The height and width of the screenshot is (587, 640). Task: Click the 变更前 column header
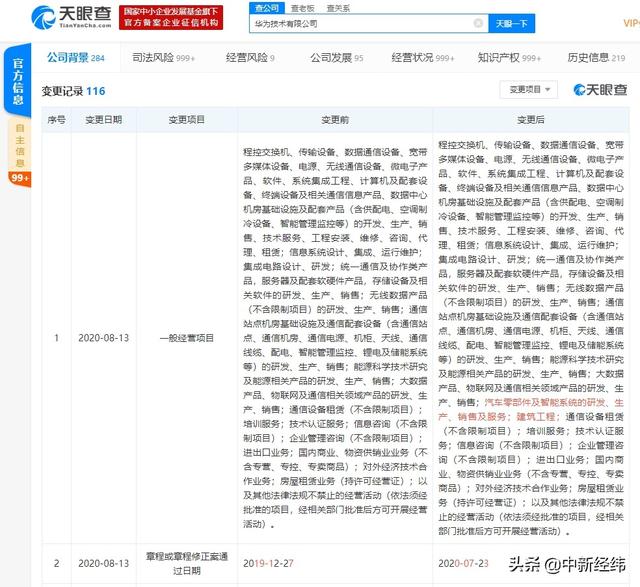pos(335,120)
